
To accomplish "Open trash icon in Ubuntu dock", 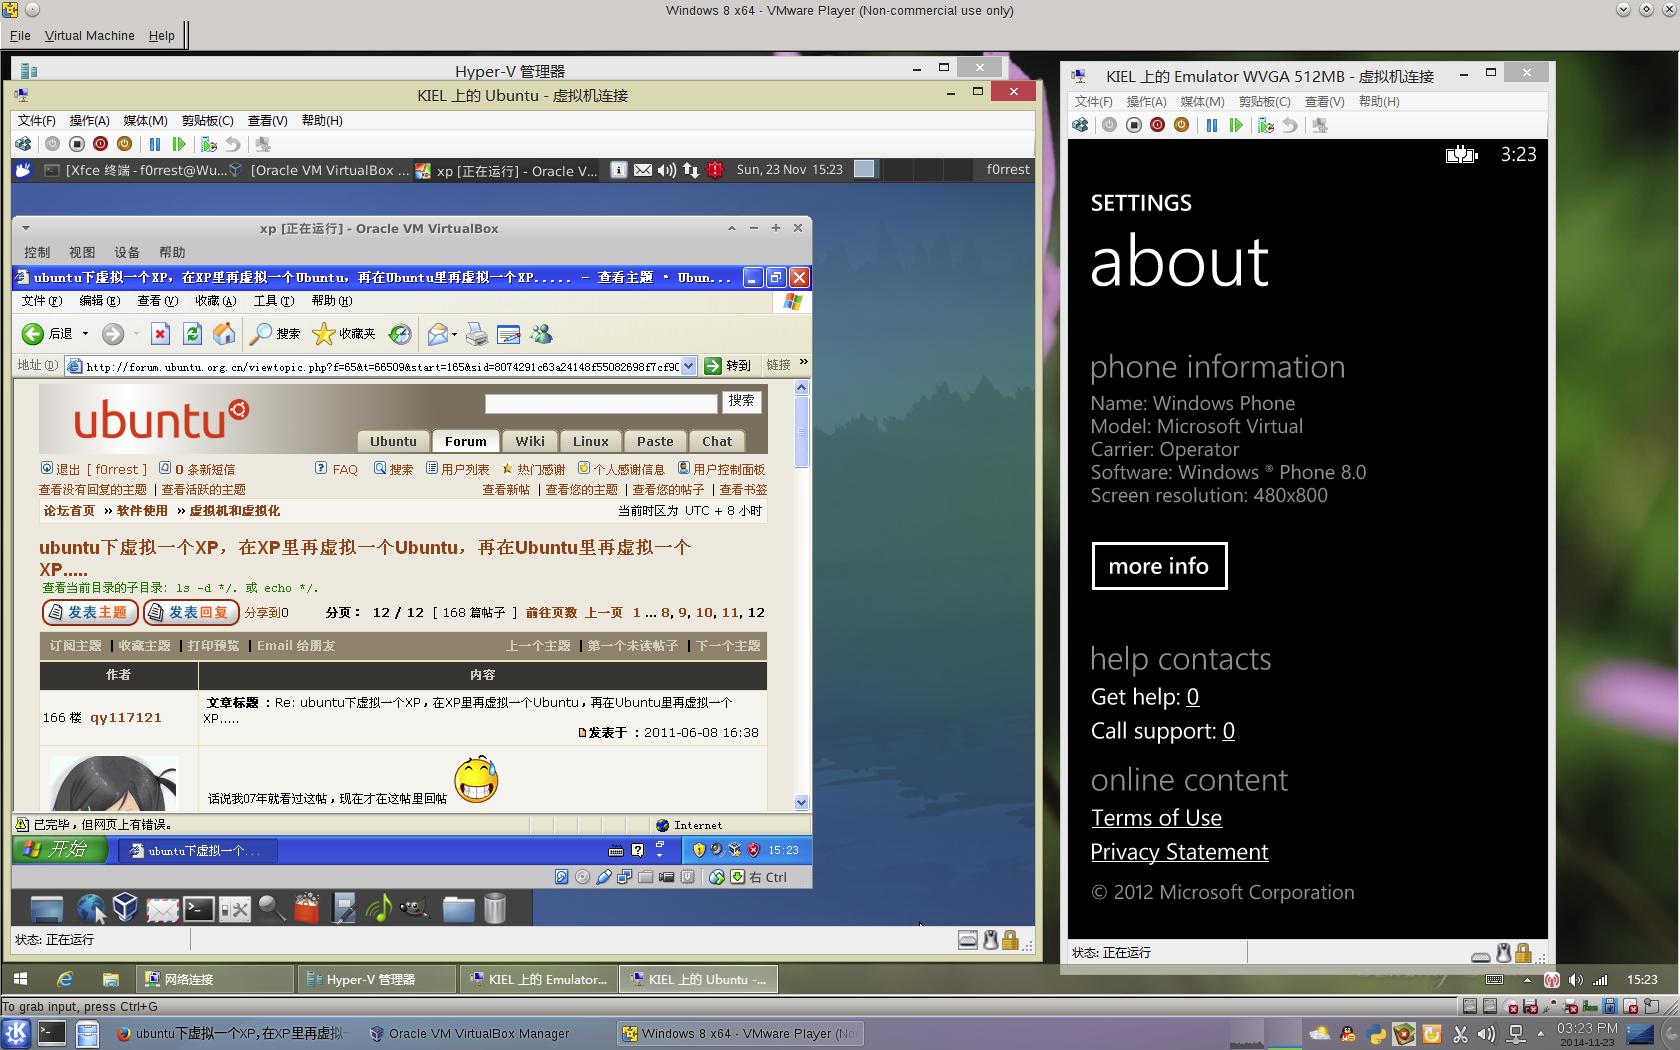I will click(495, 908).
